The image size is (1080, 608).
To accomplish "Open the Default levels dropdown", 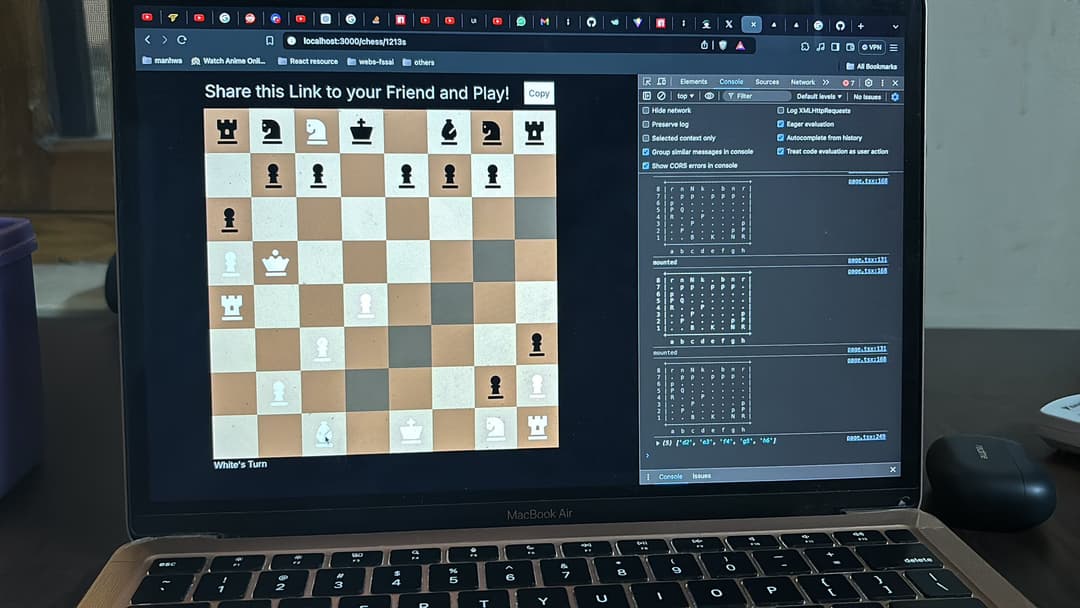I will point(820,97).
